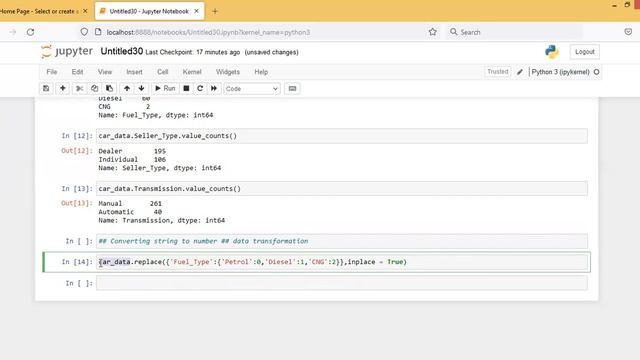Image resolution: width=640 pixels, height=360 pixels.
Task: Interrupt the kernel with the stop icon
Action: click(186, 89)
